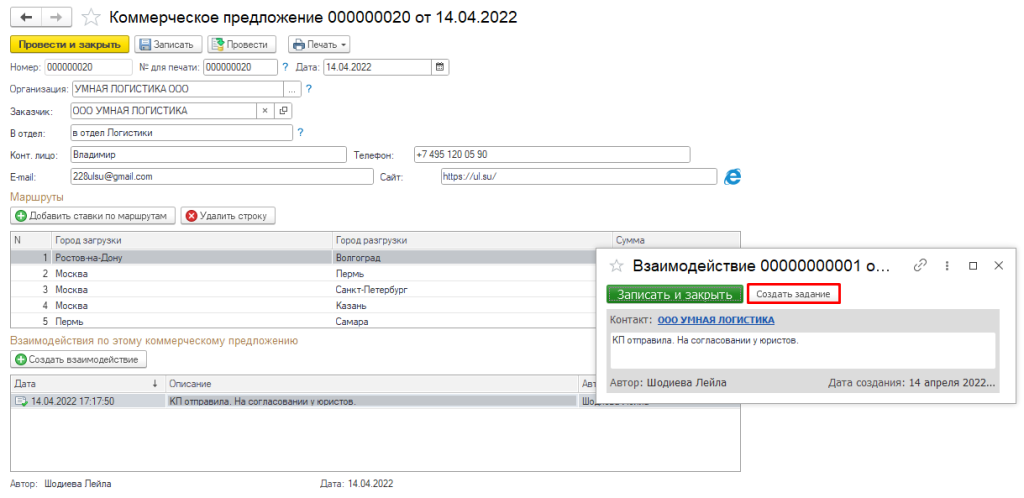Select the Москва – Казань route row

click(304, 305)
